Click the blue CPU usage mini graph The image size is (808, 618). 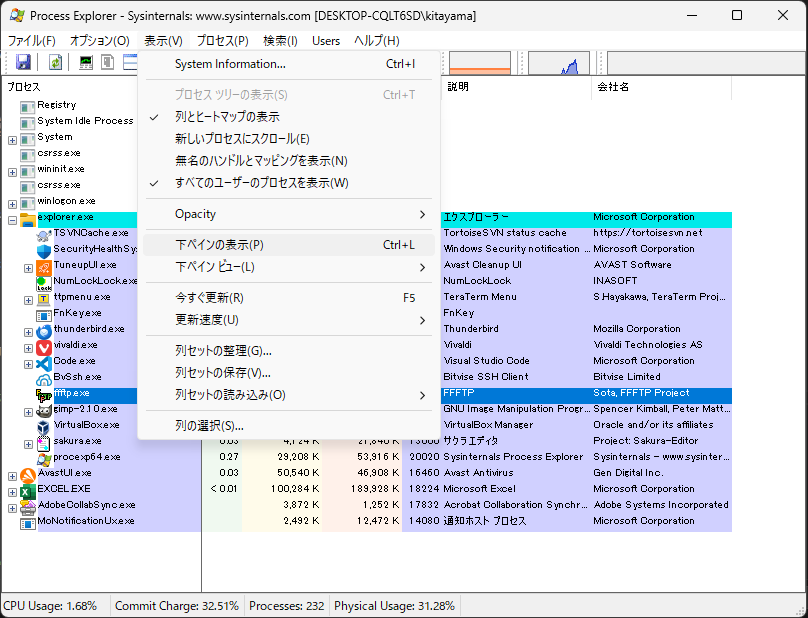559,63
